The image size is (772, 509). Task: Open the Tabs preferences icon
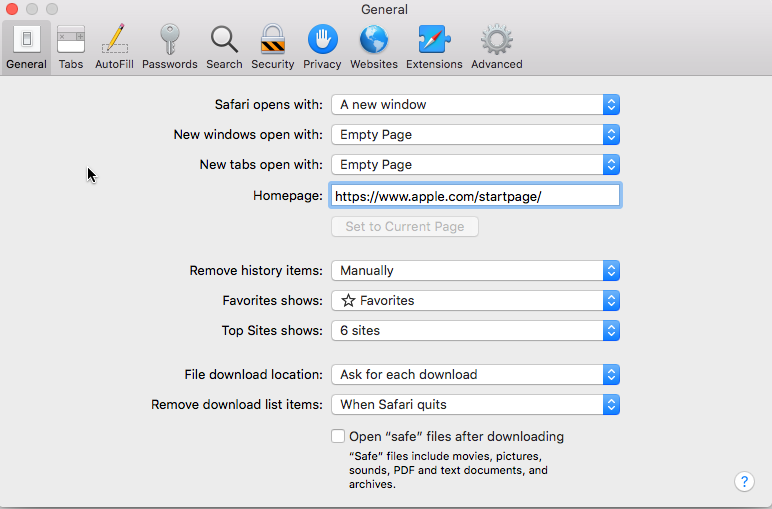pos(71,39)
